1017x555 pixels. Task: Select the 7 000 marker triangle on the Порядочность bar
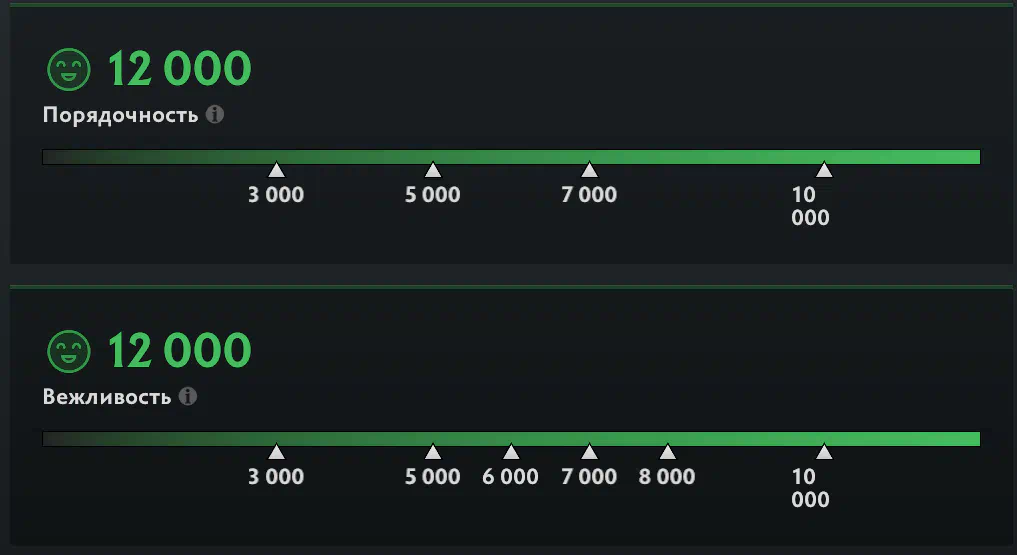click(589, 170)
